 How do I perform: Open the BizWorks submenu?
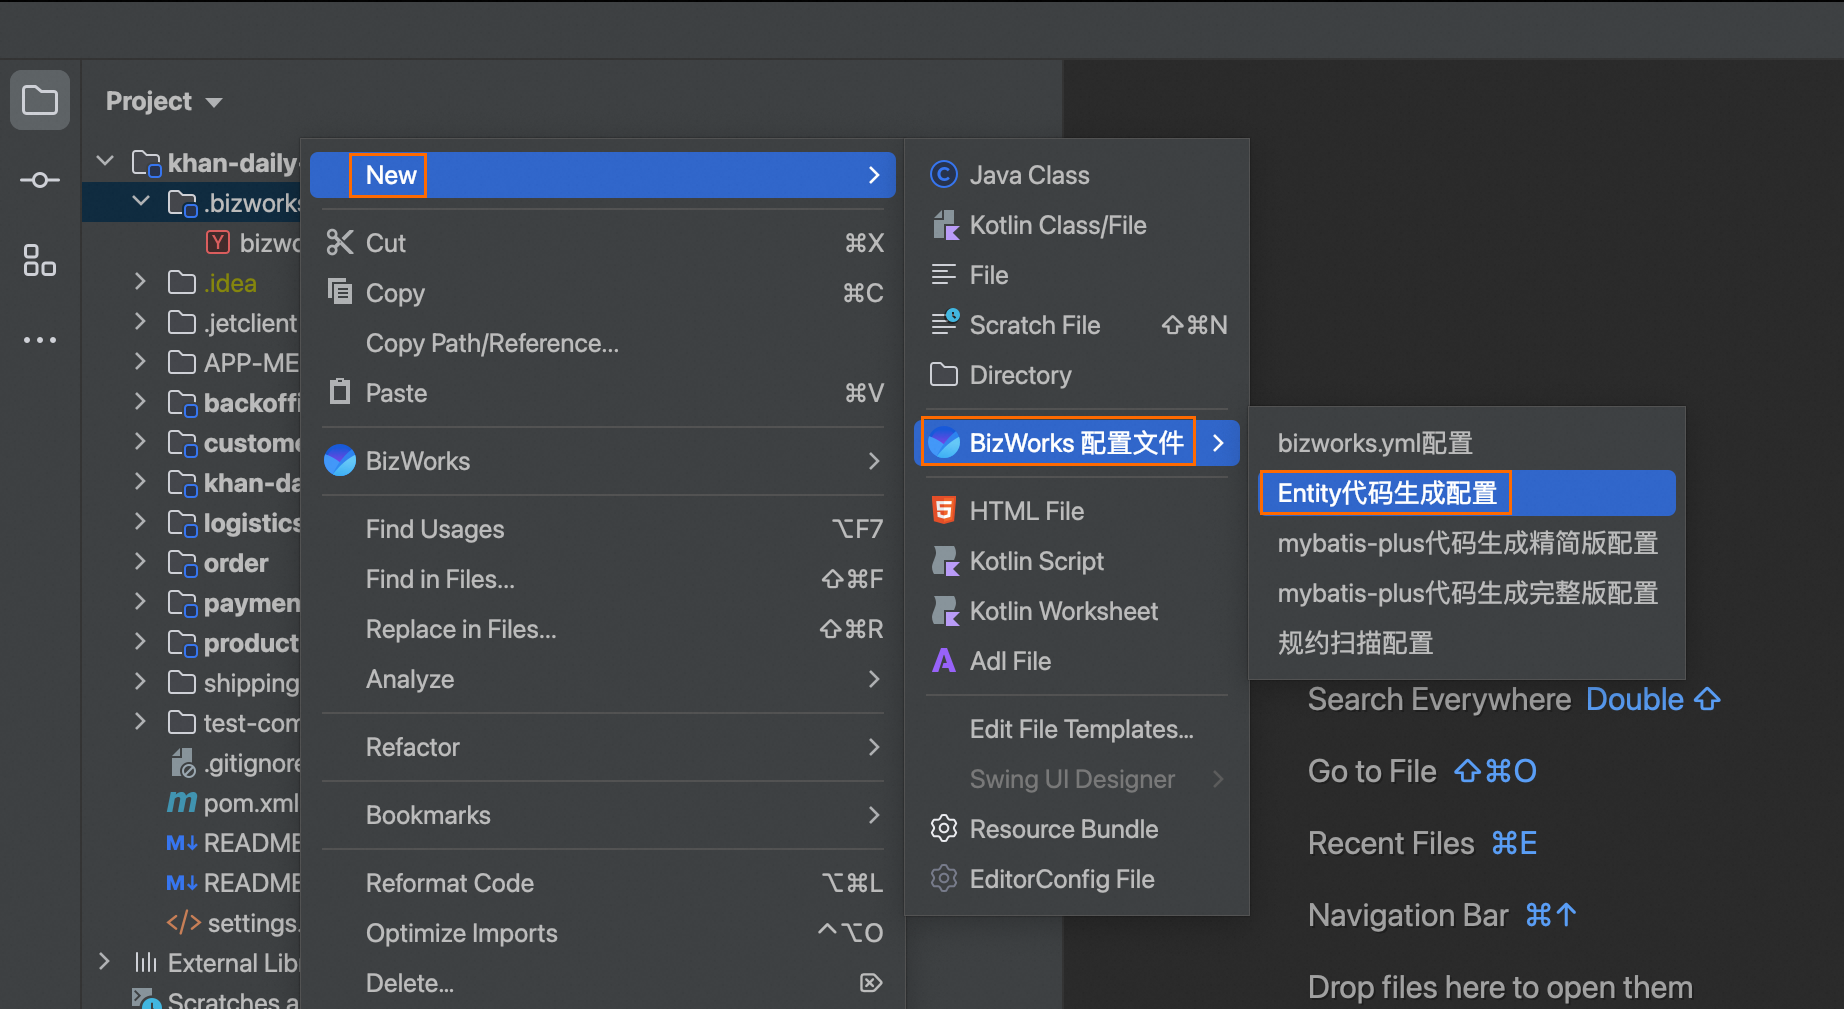coord(603,461)
